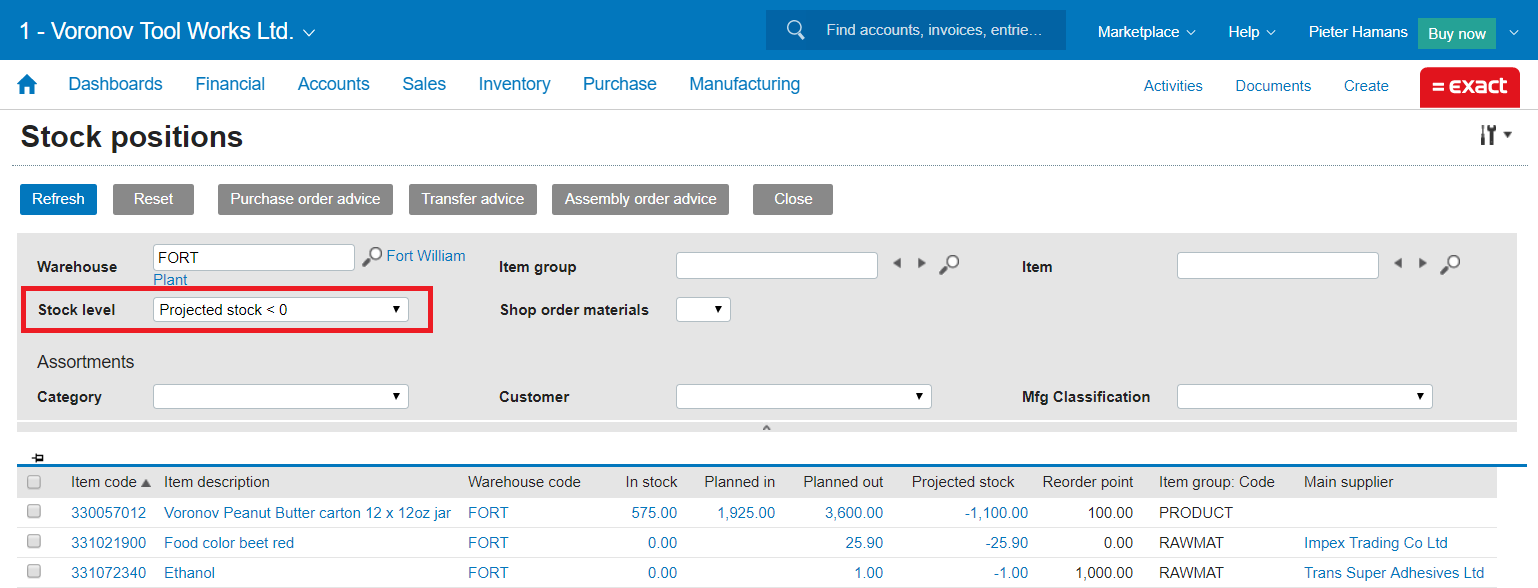Click the Item lookup magnifier icon
This screenshot has width=1538, height=588.
pos(1450,264)
